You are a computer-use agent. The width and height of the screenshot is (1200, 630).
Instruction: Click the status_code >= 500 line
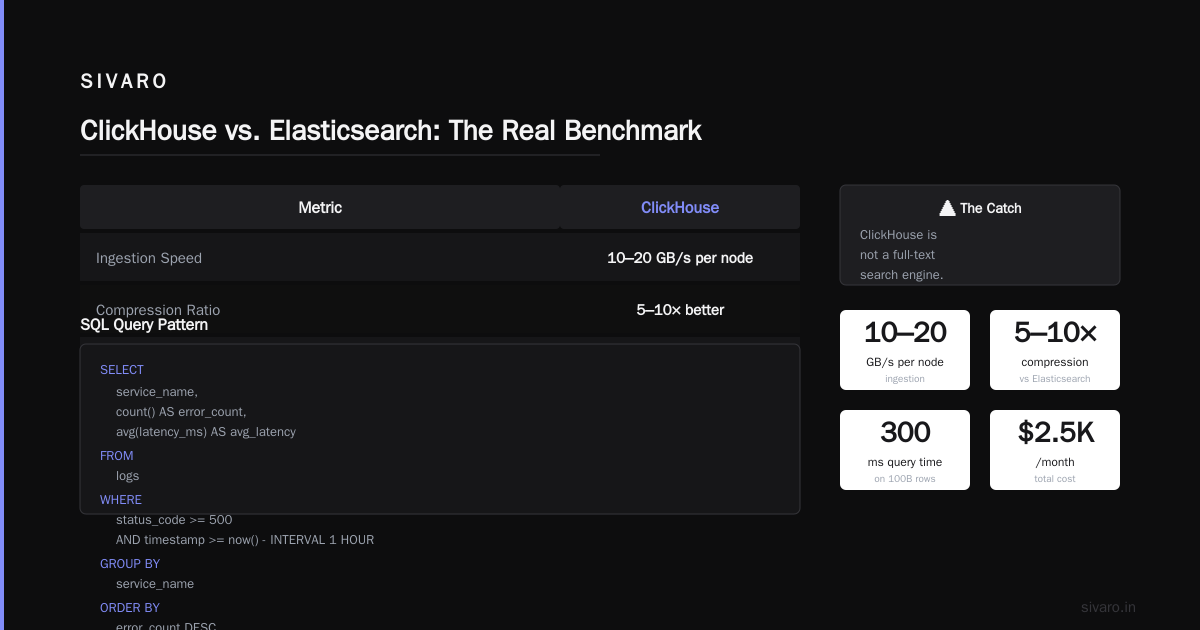click(174, 520)
